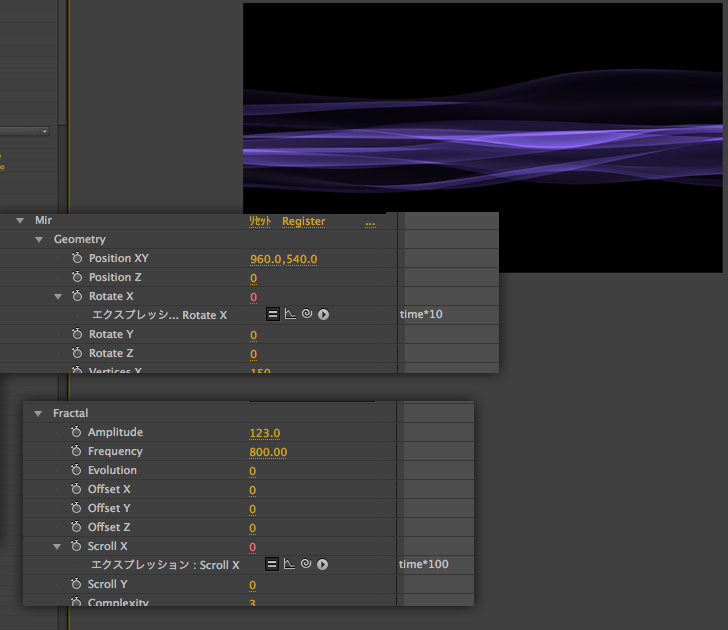Toggle the Scroll X graph overlay button
This screenshot has width=728, height=630.
pos(290,564)
